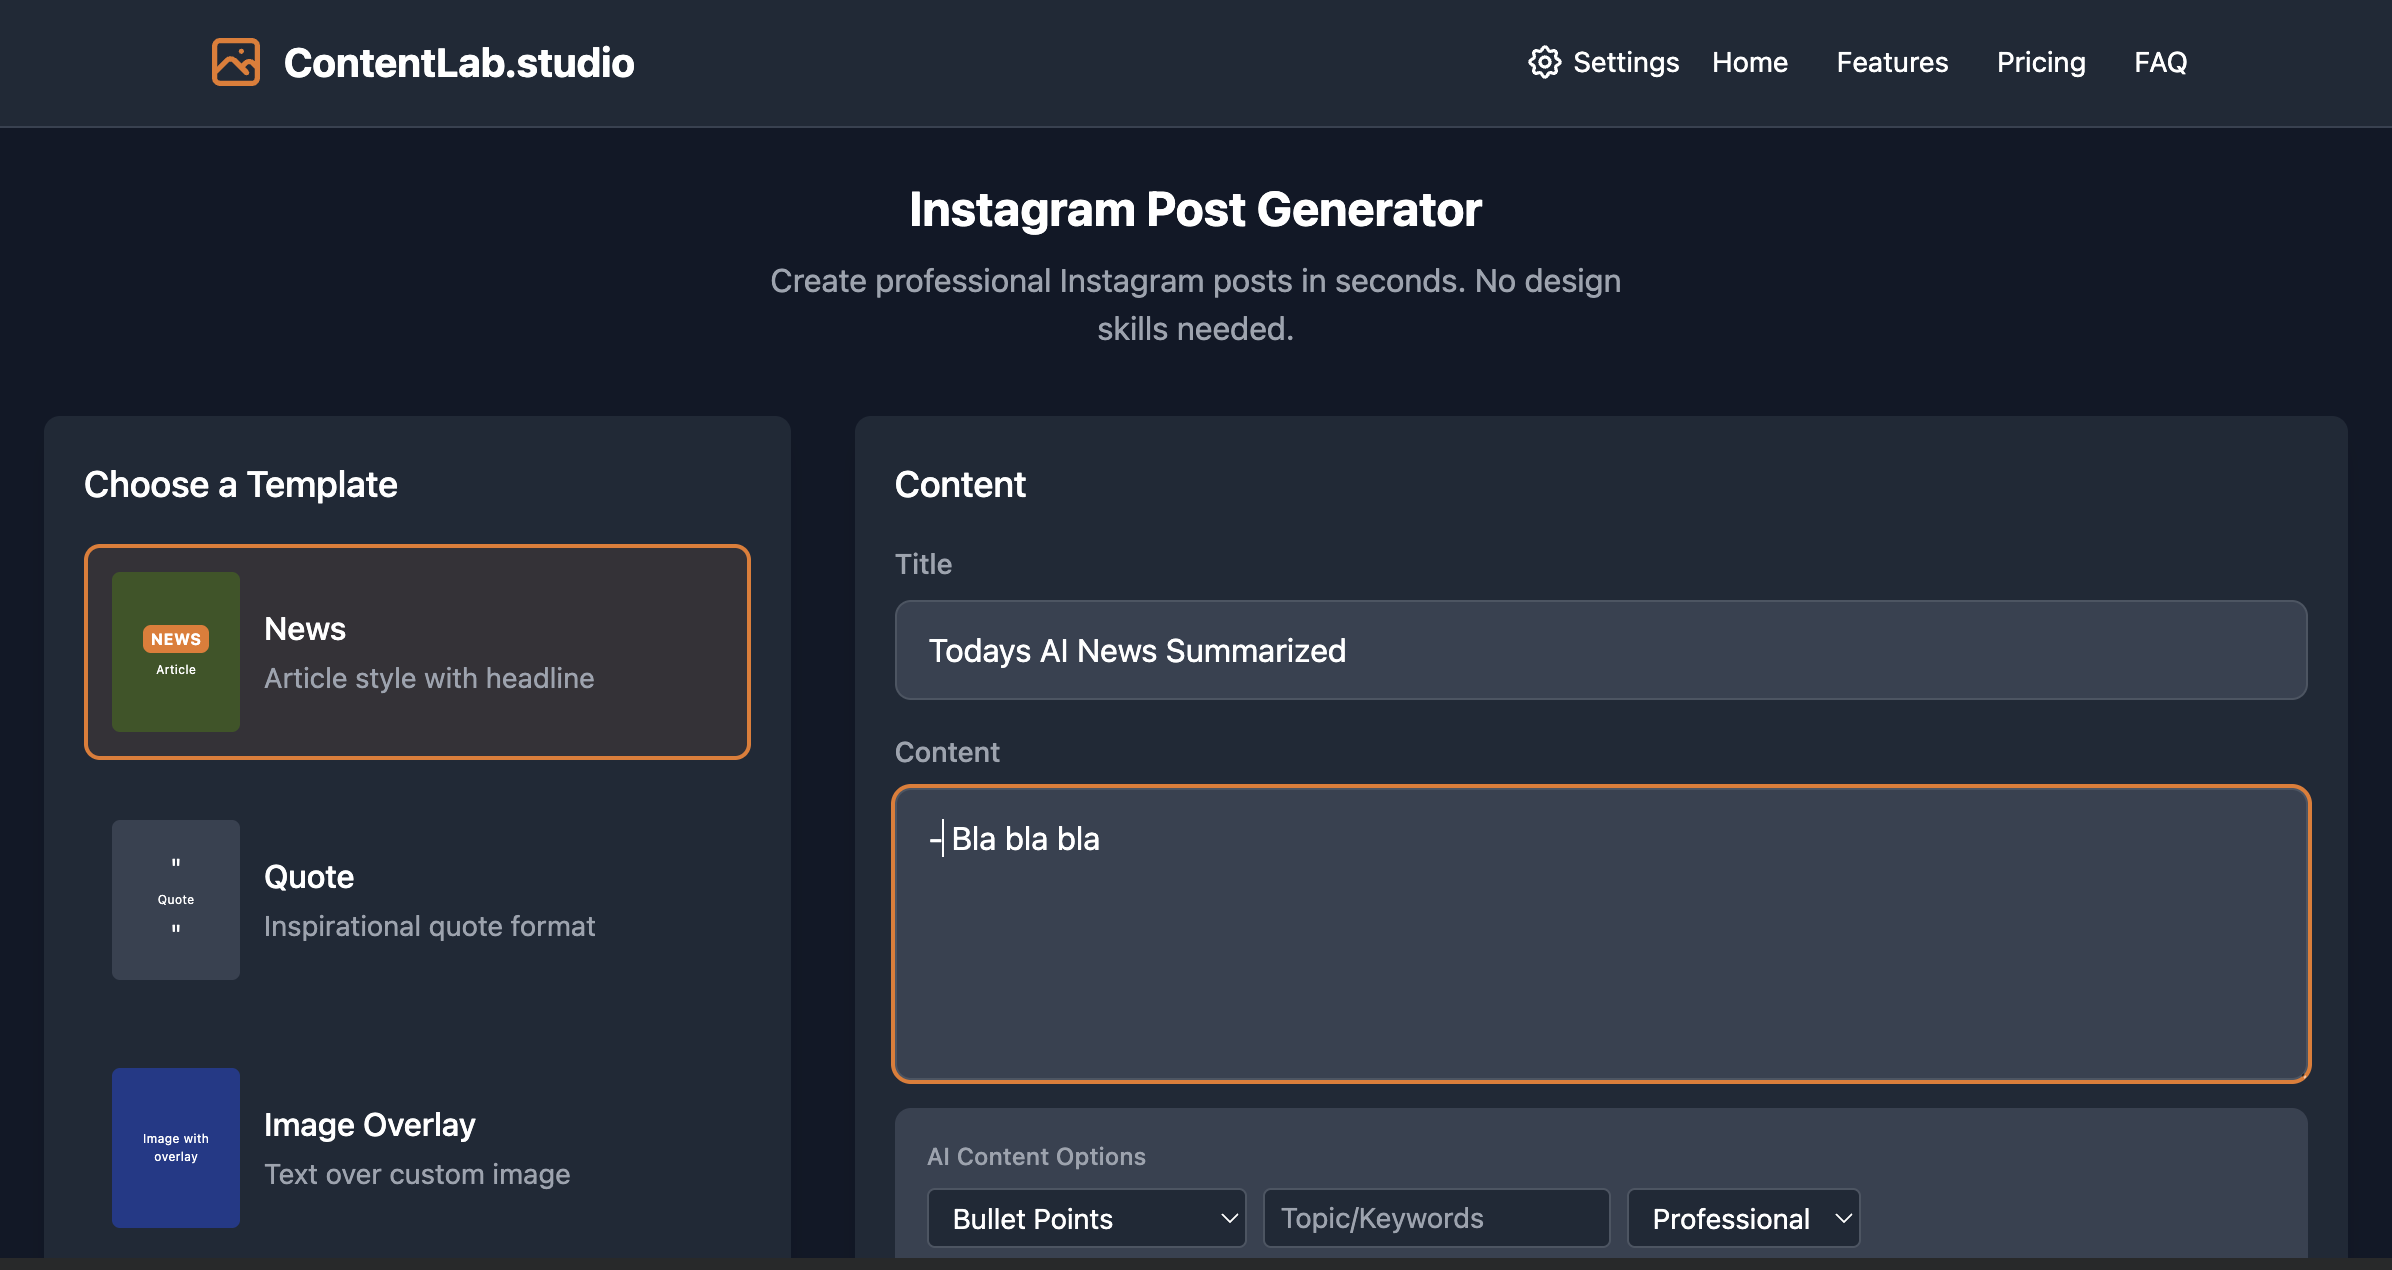
Task: Select the Quote inspirational template
Action: click(x=417, y=899)
